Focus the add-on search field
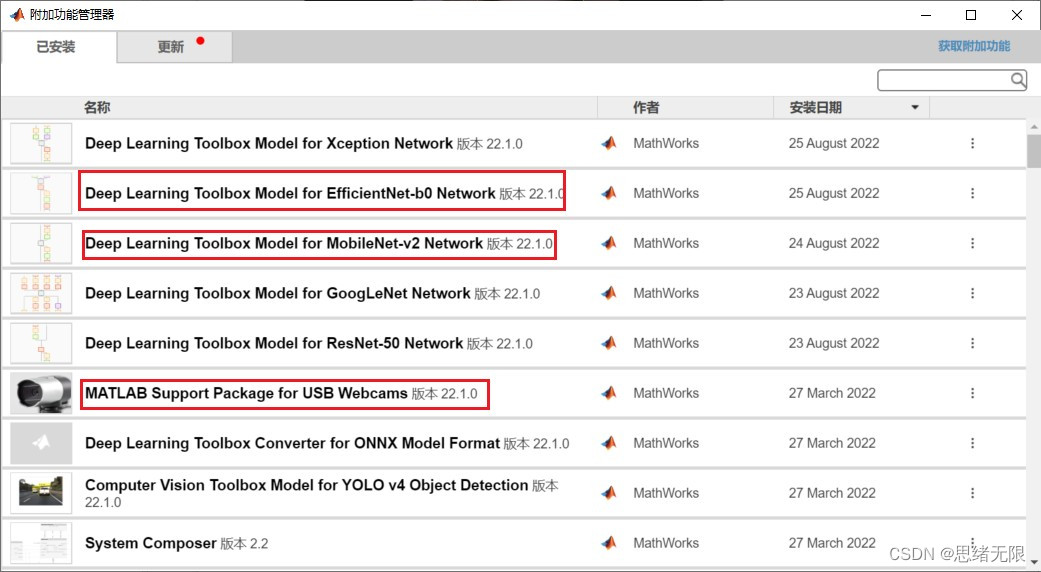The image size is (1041, 572). [952, 80]
